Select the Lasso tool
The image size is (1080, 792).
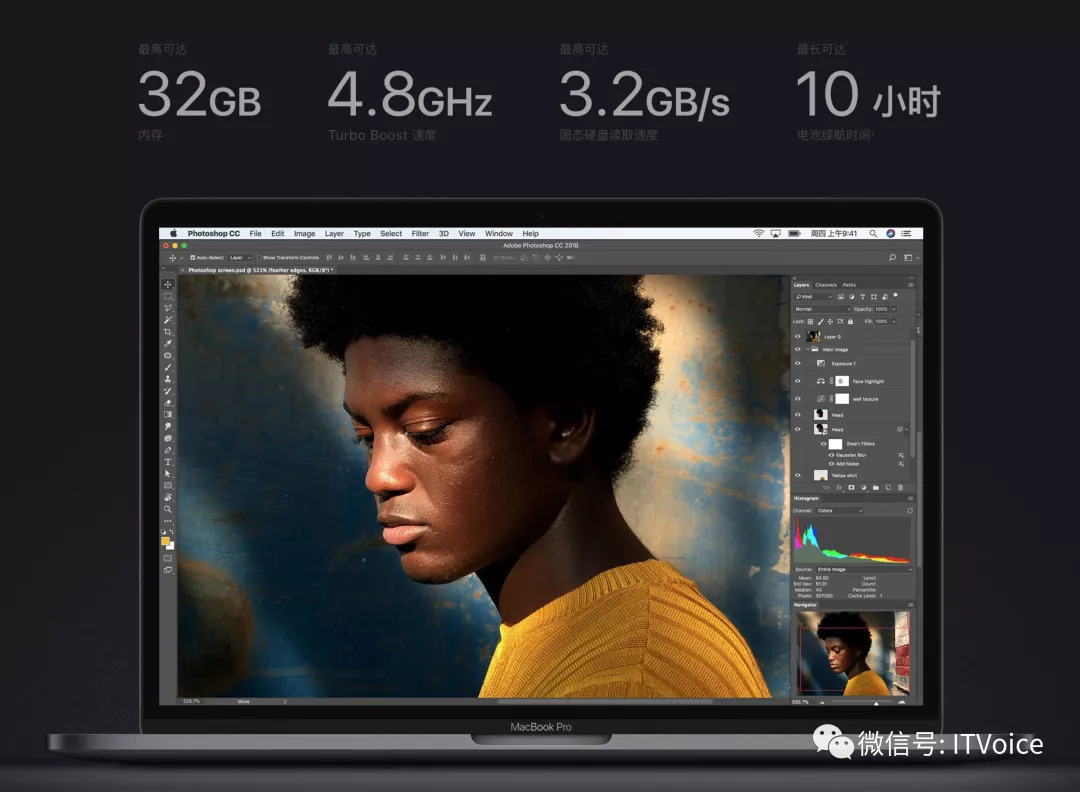pos(167,307)
